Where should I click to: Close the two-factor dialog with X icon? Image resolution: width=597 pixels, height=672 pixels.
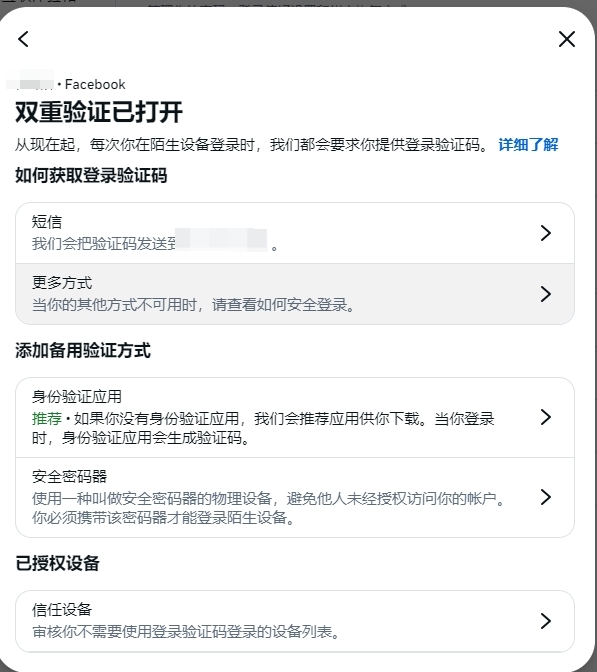[x=567, y=39]
